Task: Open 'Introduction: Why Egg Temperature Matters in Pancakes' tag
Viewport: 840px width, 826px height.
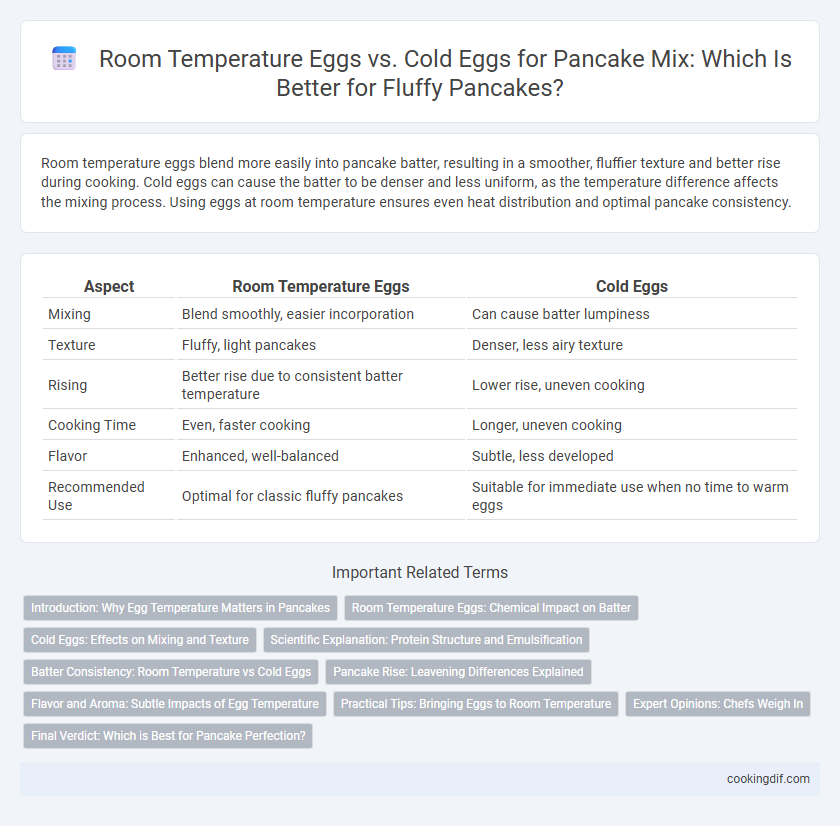Action: click(x=181, y=608)
